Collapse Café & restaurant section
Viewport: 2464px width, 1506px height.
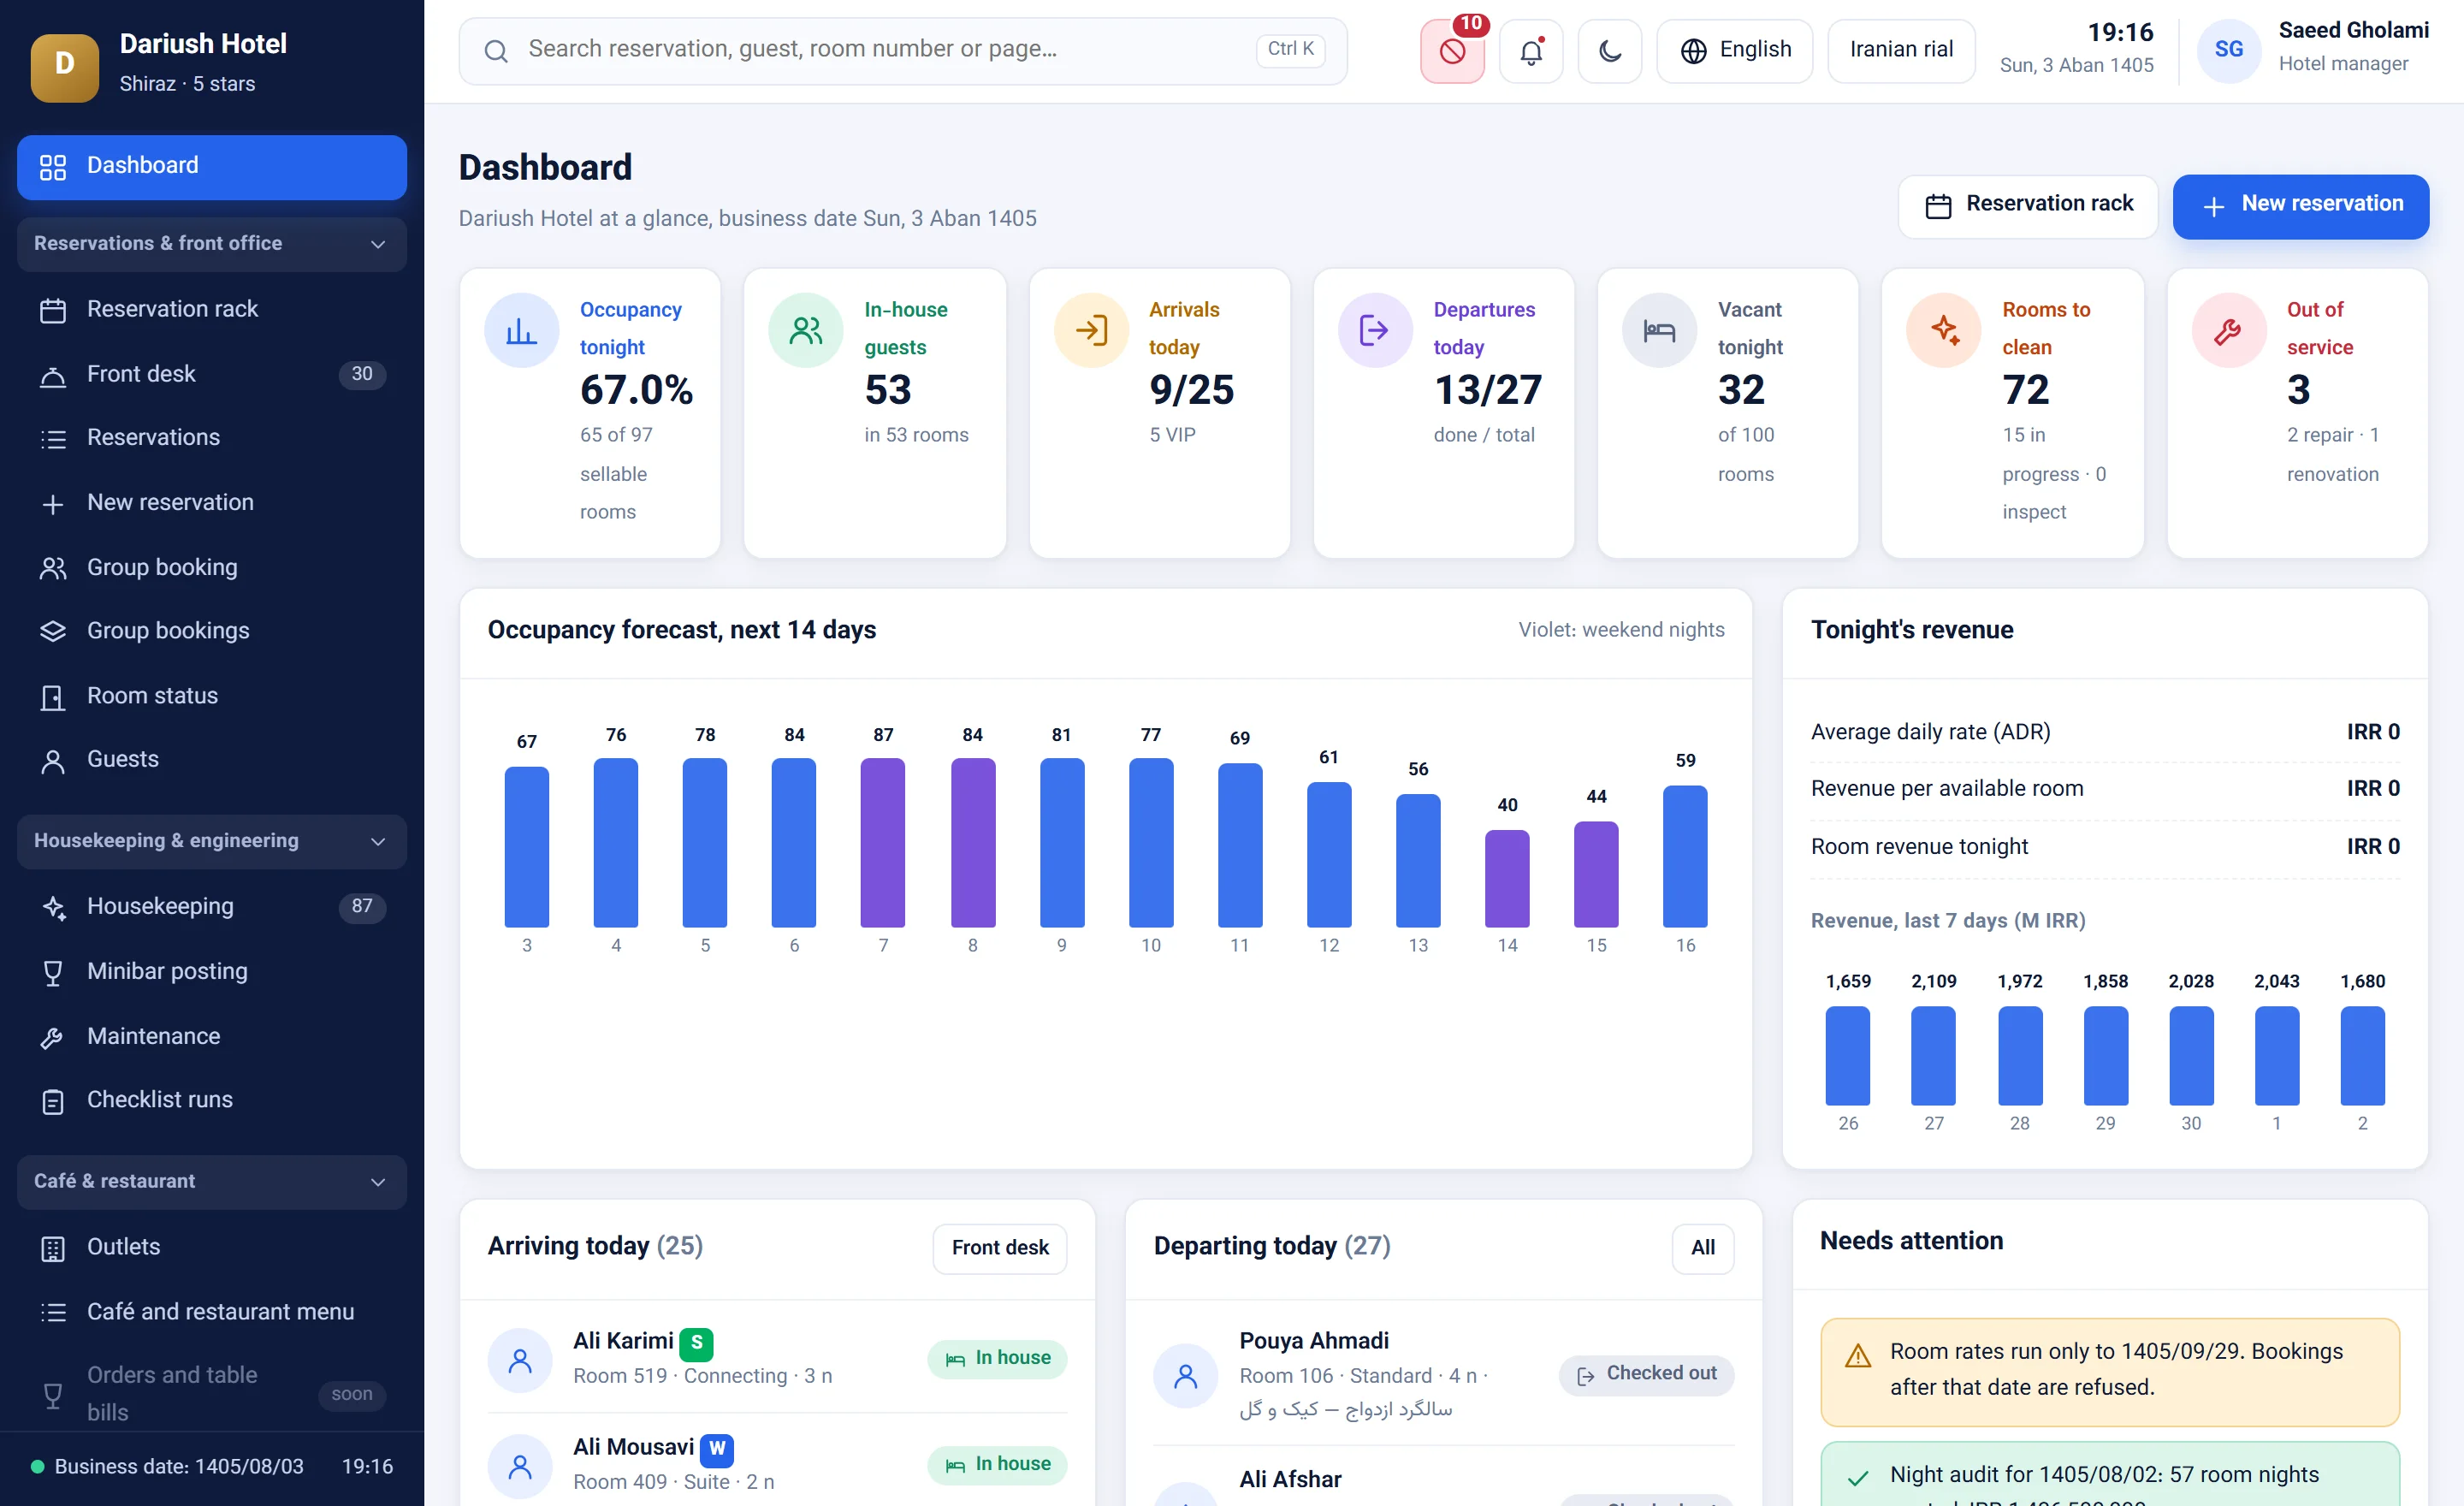pos(212,1181)
